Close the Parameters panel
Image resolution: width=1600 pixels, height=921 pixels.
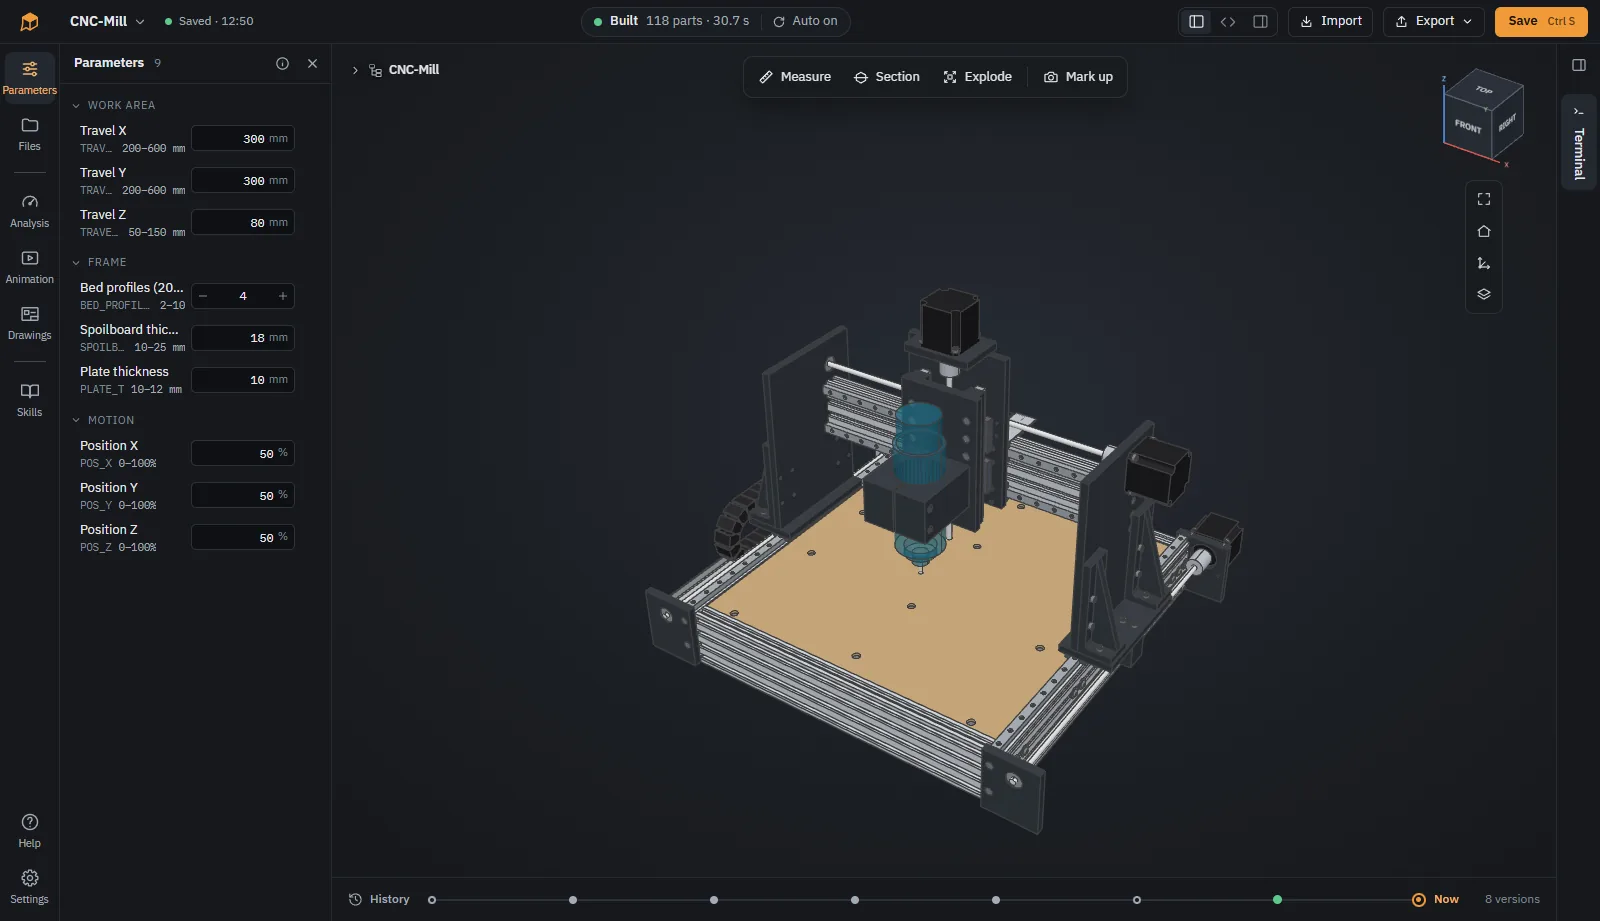[x=312, y=63]
